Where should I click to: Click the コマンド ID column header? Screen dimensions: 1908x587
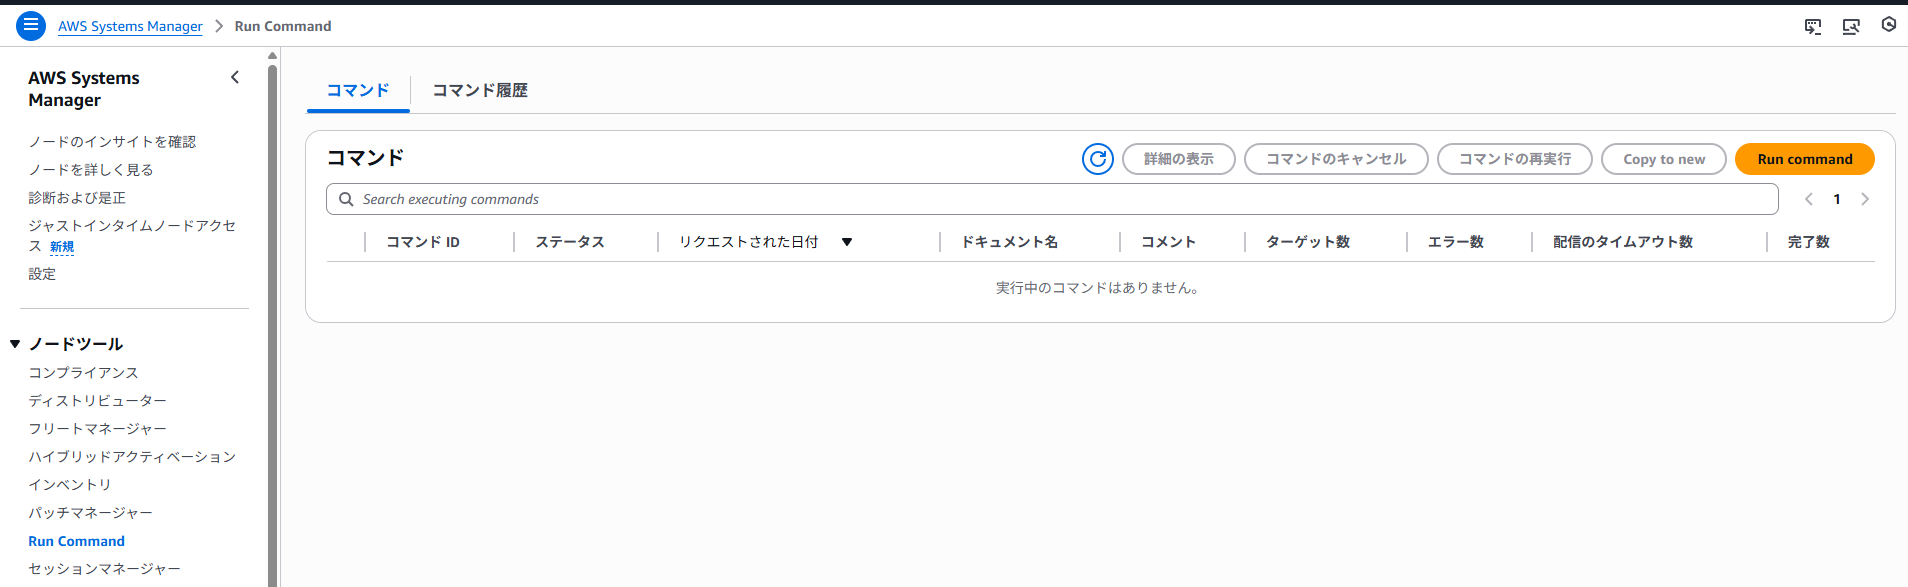[x=423, y=242]
